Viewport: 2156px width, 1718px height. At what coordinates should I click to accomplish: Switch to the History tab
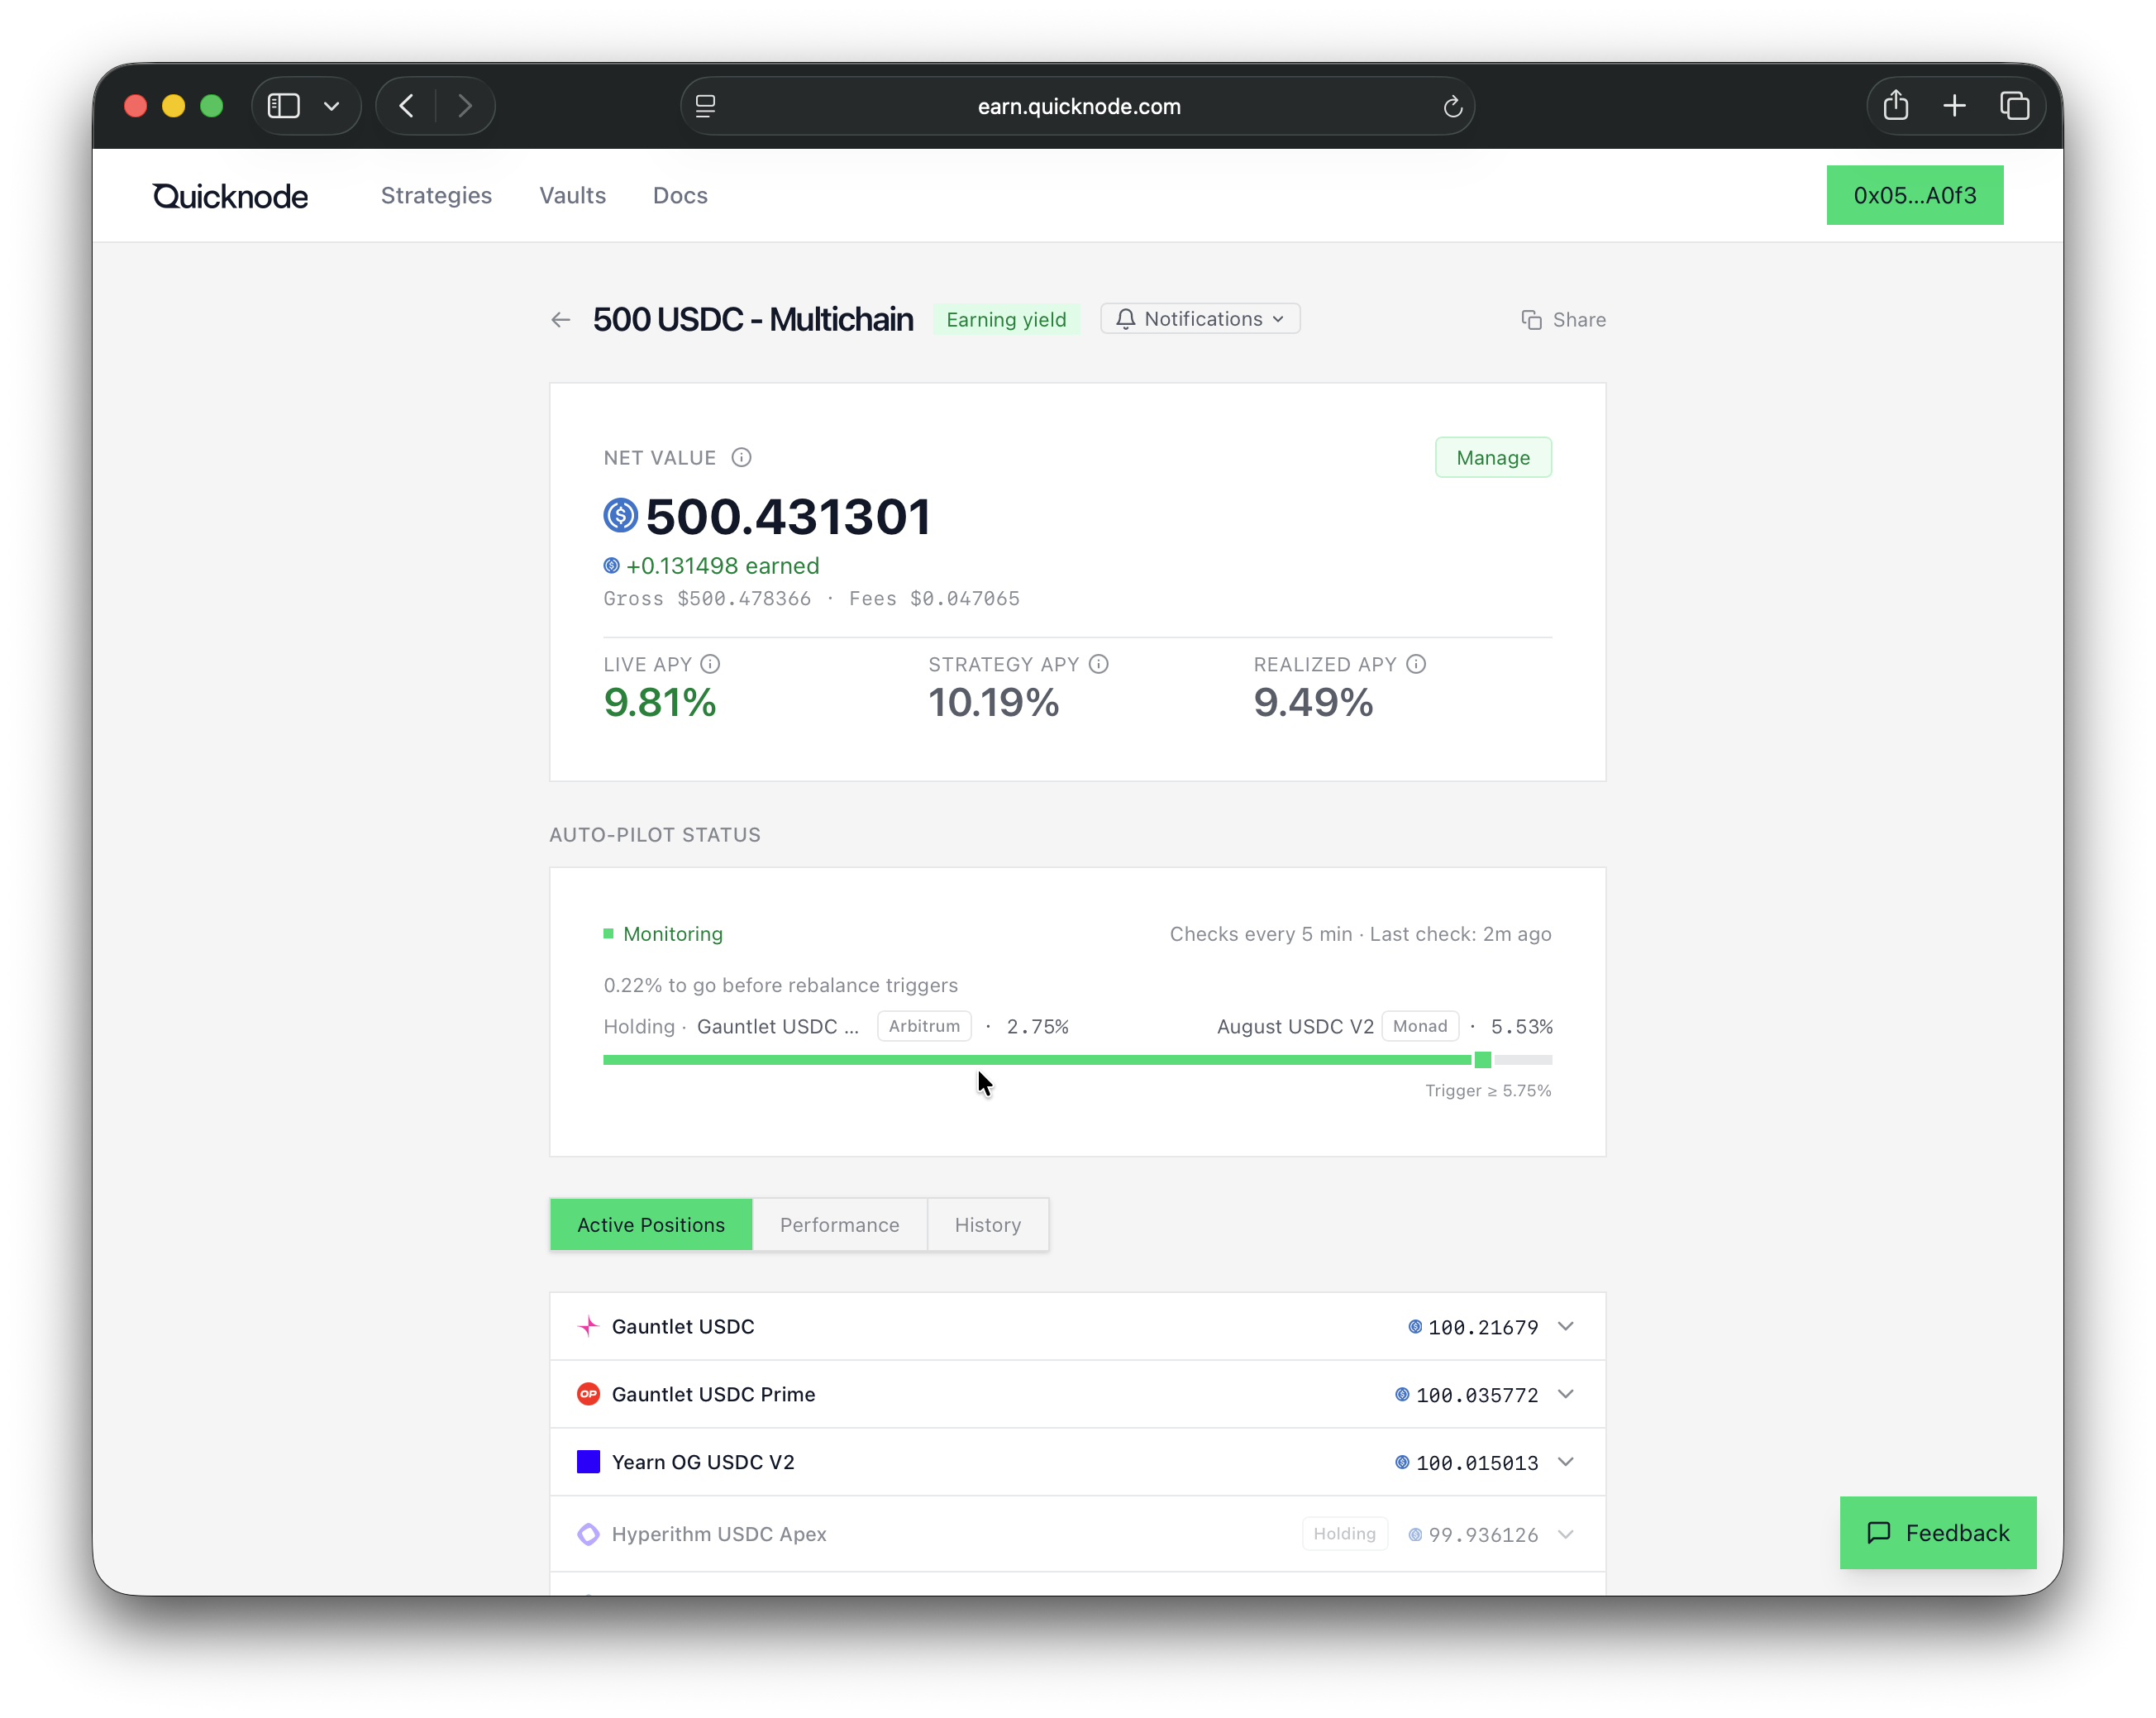point(988,1225)
